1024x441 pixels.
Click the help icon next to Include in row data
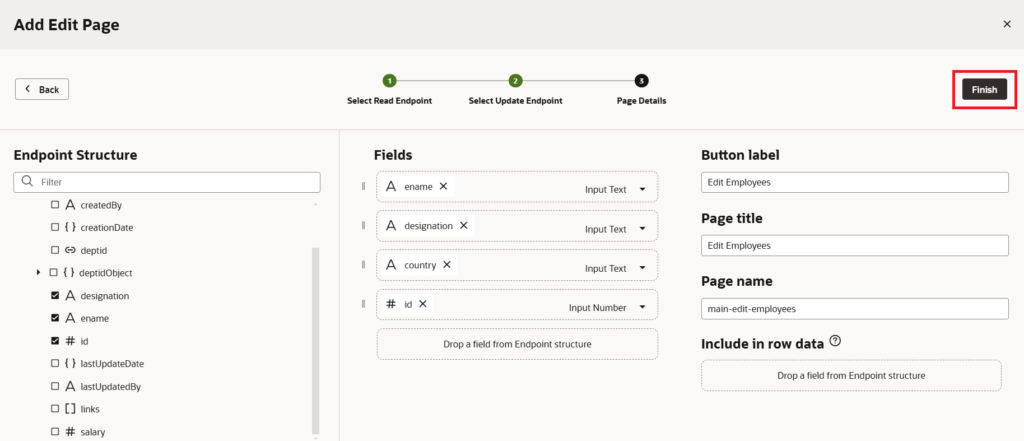pos(835,341)
